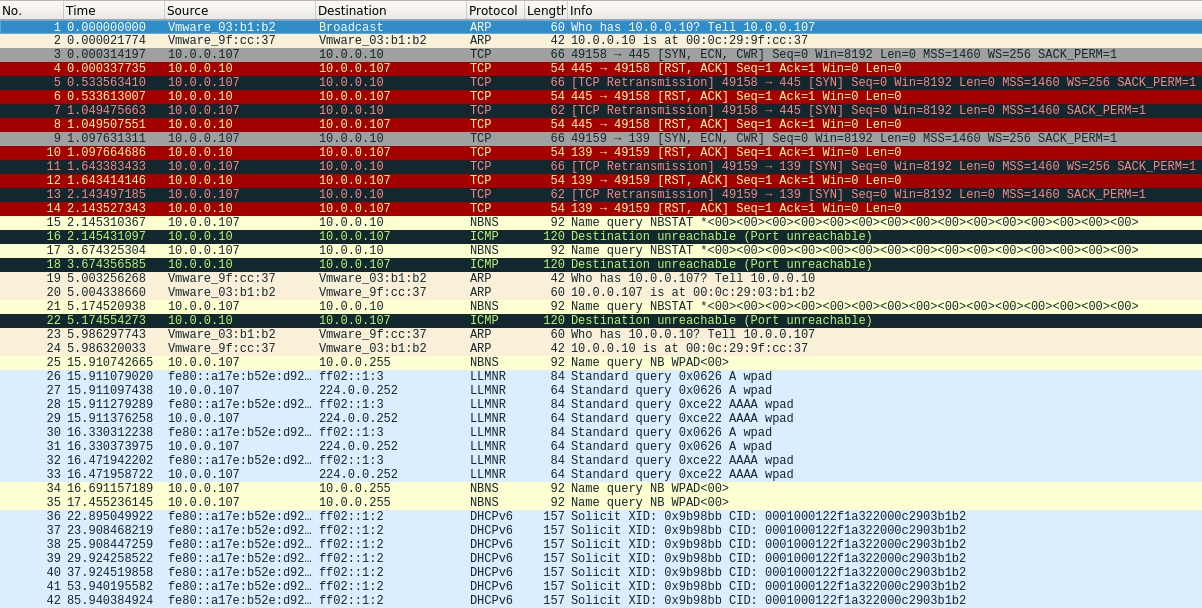Screen dimensions: 1202x608
Task: Select packet 24 ARP reply at 5.986320033
Action: 601,349
